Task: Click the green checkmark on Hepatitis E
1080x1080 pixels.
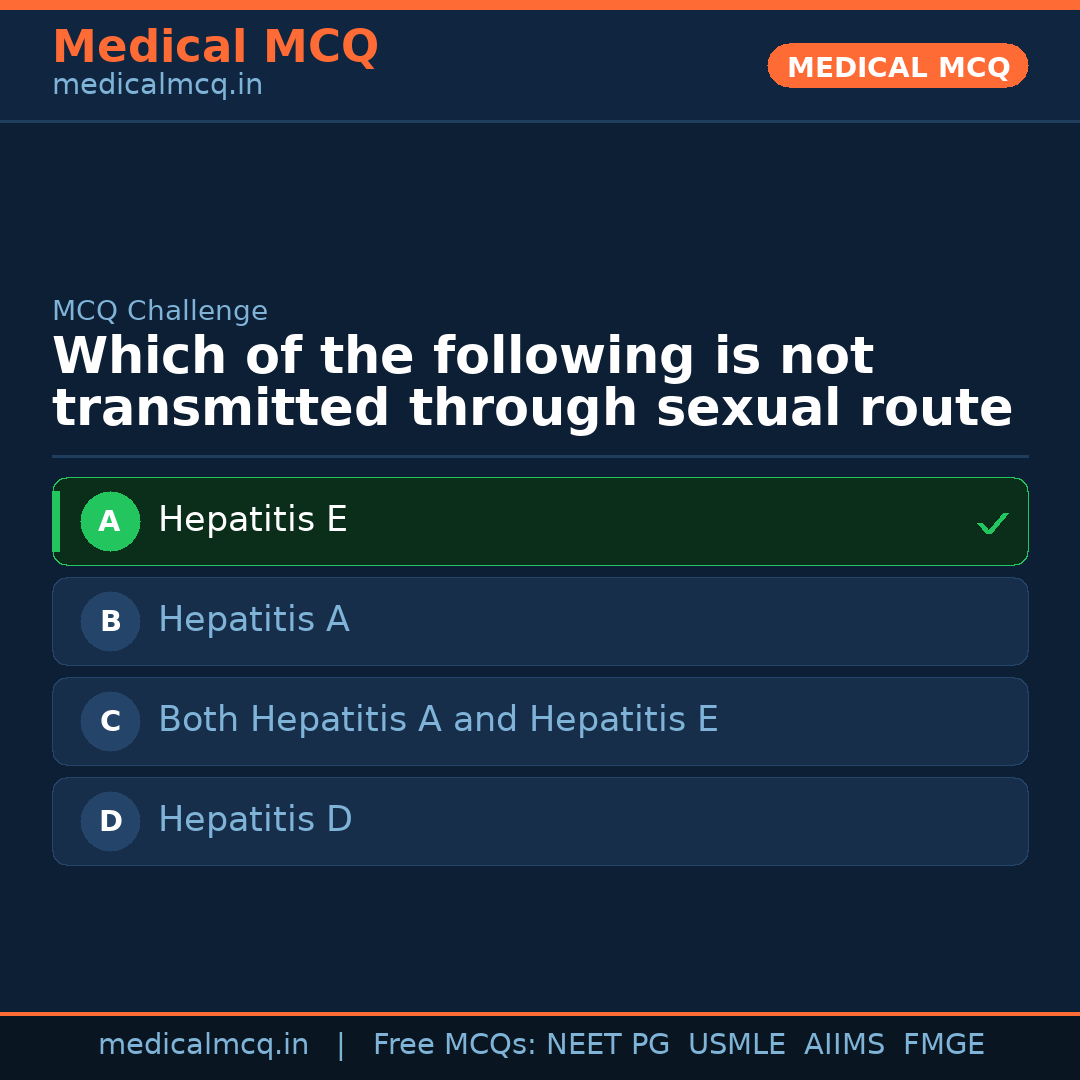Action: [x=992, y=523]
